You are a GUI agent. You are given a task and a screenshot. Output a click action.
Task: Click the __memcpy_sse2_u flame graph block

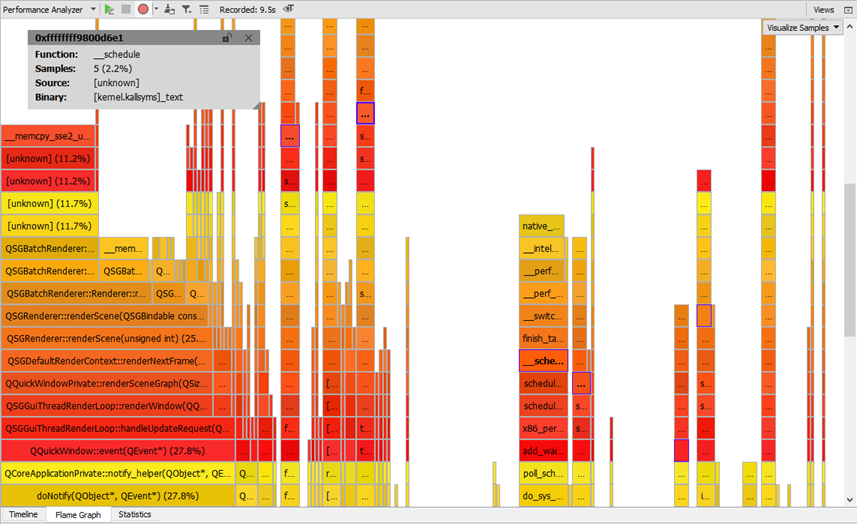(49, 136)
